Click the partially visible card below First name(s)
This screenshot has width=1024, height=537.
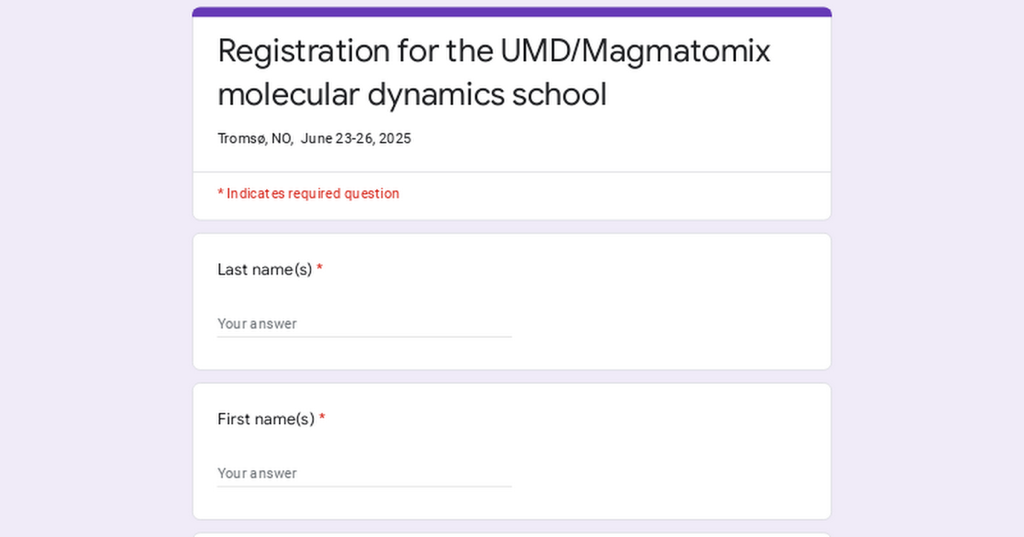click(x=512, y=534)
